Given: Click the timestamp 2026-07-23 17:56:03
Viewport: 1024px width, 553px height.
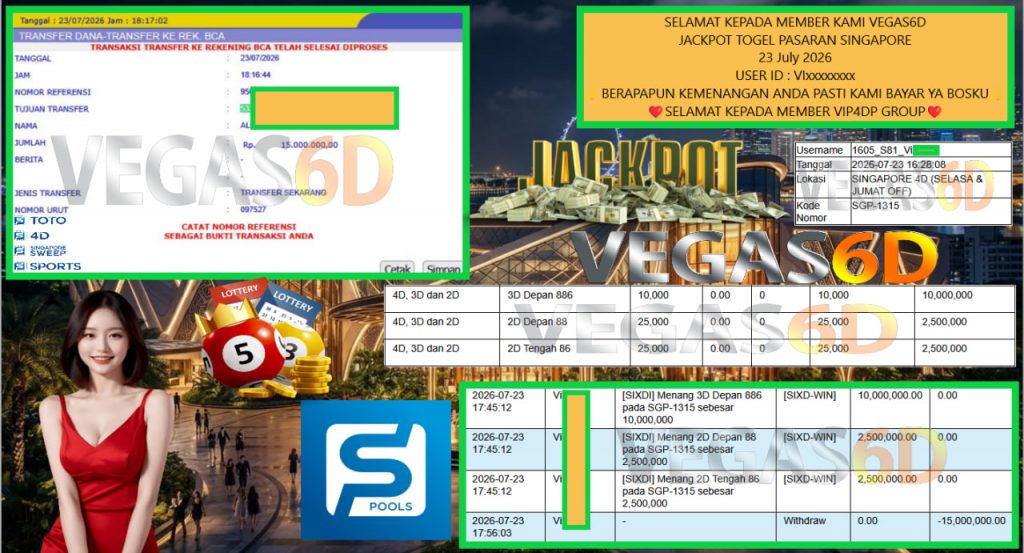Looking at the screenshot, I should tap(498, 527).
